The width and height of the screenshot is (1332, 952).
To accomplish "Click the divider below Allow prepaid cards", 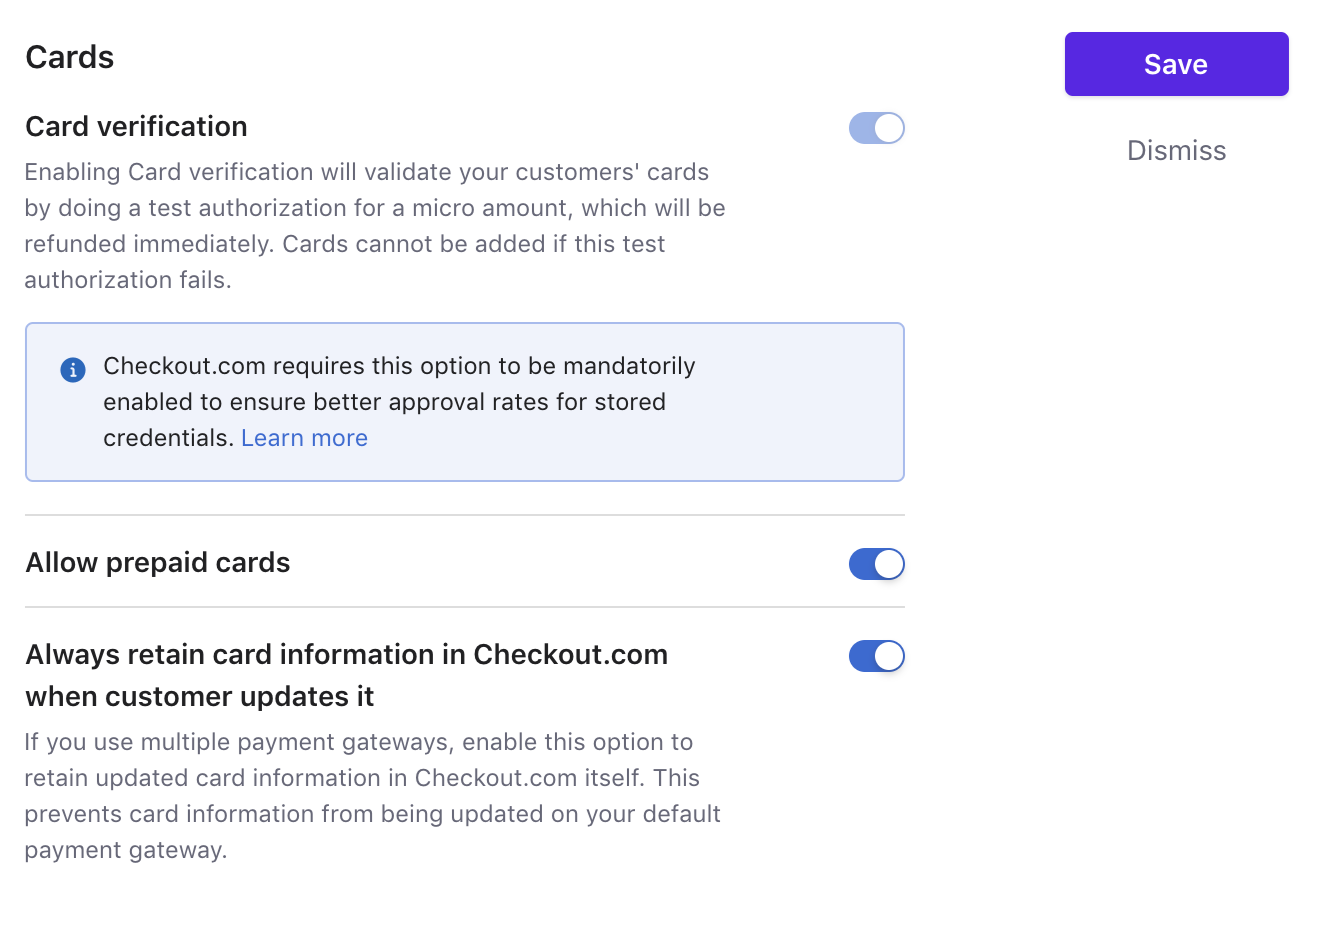I will (465, 607).
